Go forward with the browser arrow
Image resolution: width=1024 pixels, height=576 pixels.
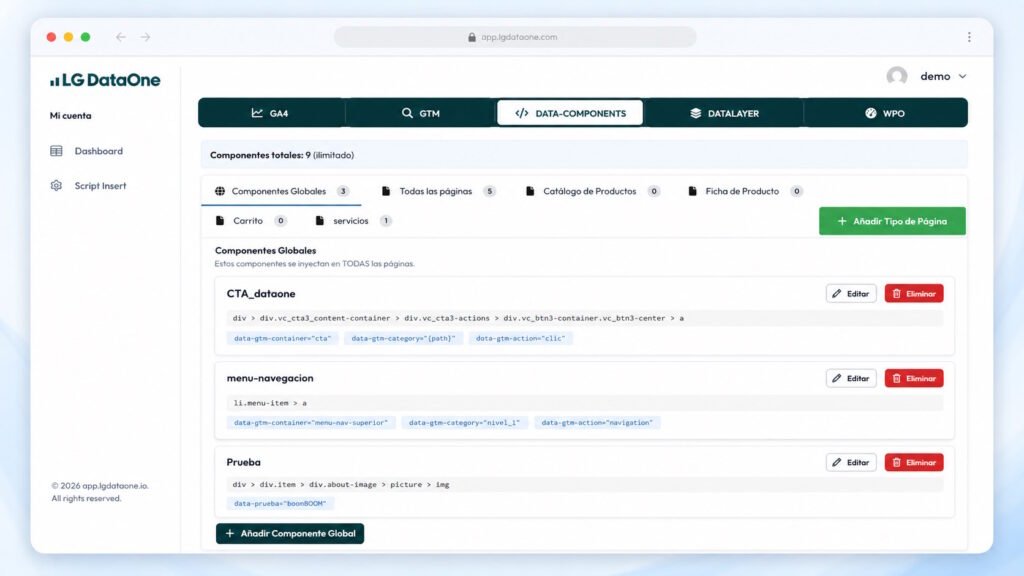coord(145,37)
